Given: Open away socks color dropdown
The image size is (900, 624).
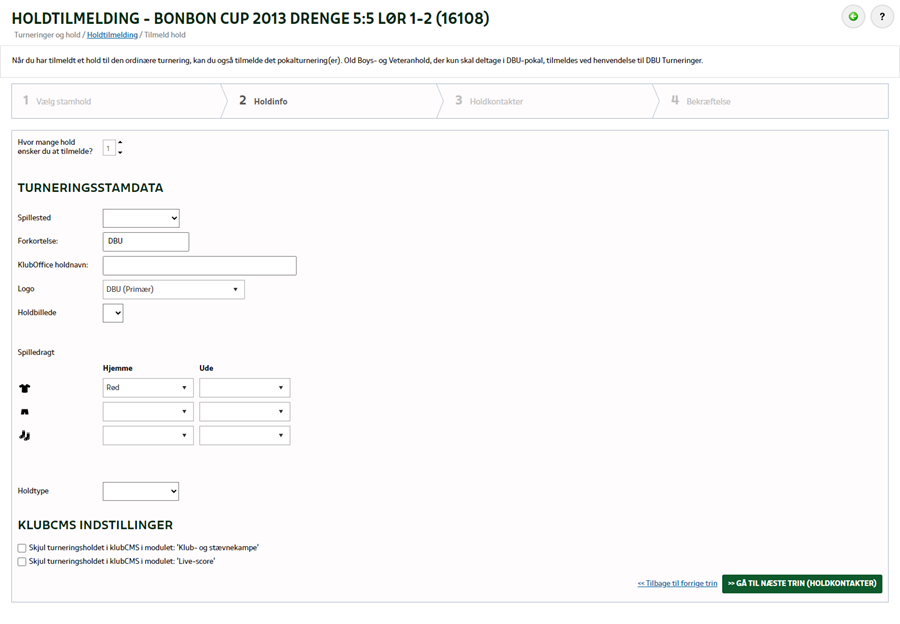Looking at the screenshot, I should [x=245, y=436].
